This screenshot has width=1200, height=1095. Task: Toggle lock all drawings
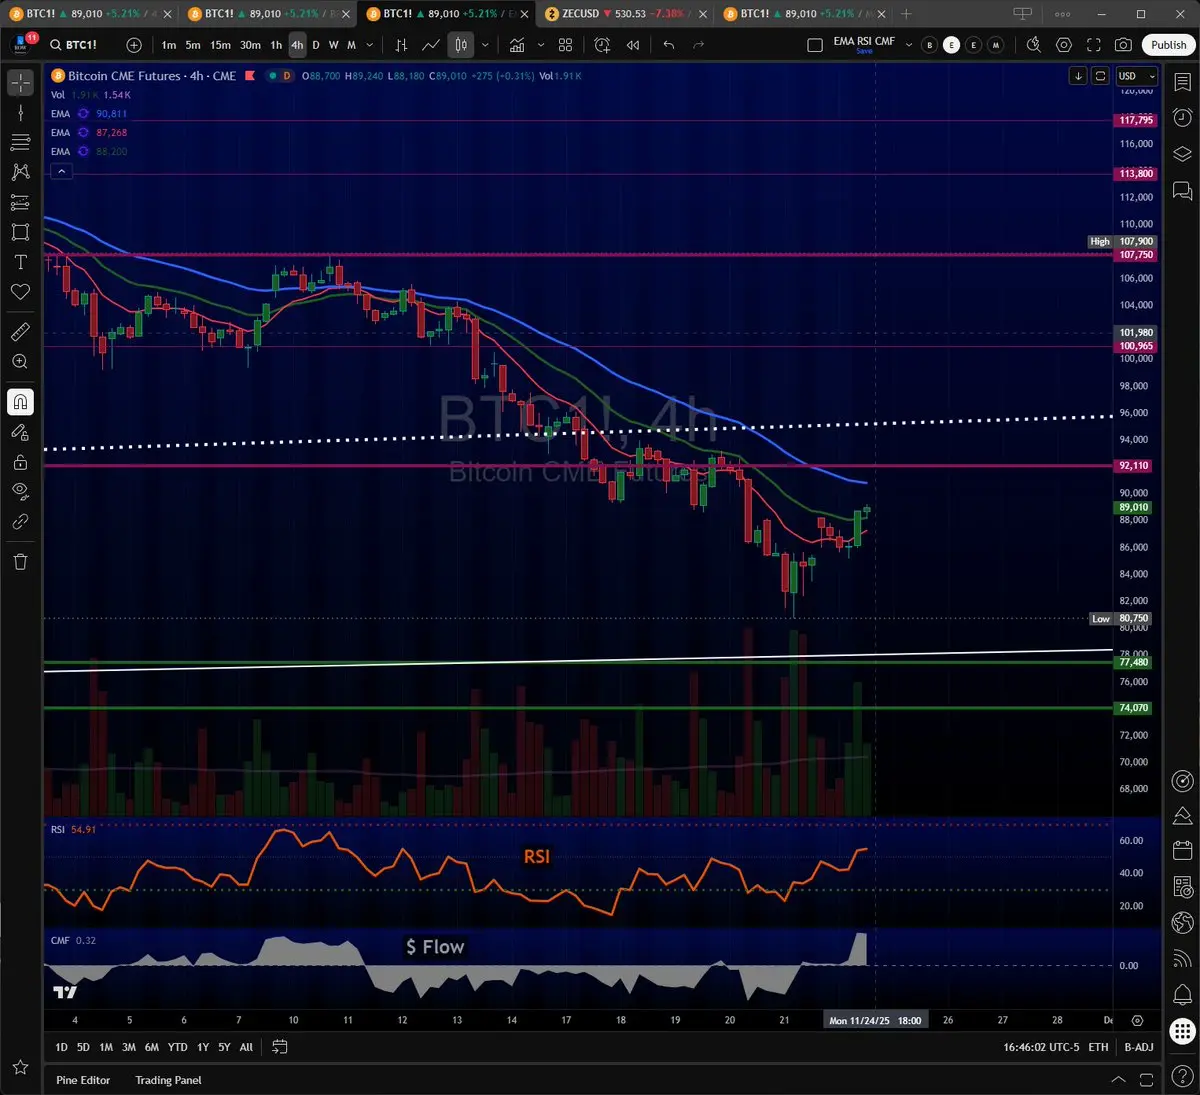[x=20, y=462]
